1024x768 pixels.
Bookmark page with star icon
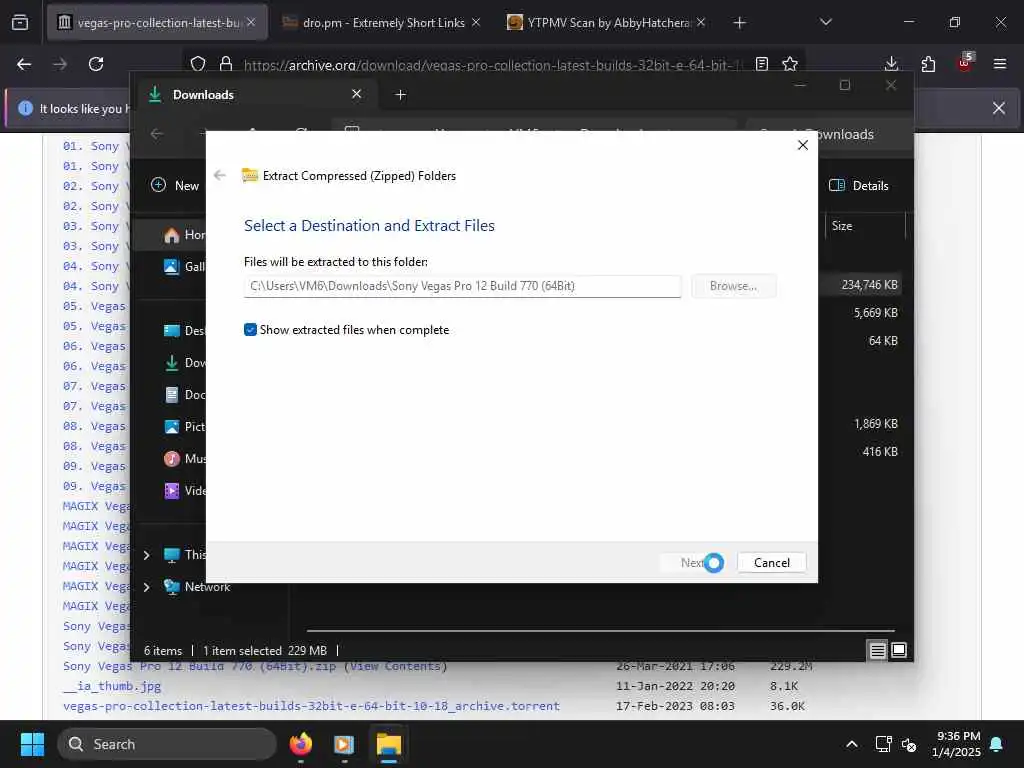pos(790,64)
